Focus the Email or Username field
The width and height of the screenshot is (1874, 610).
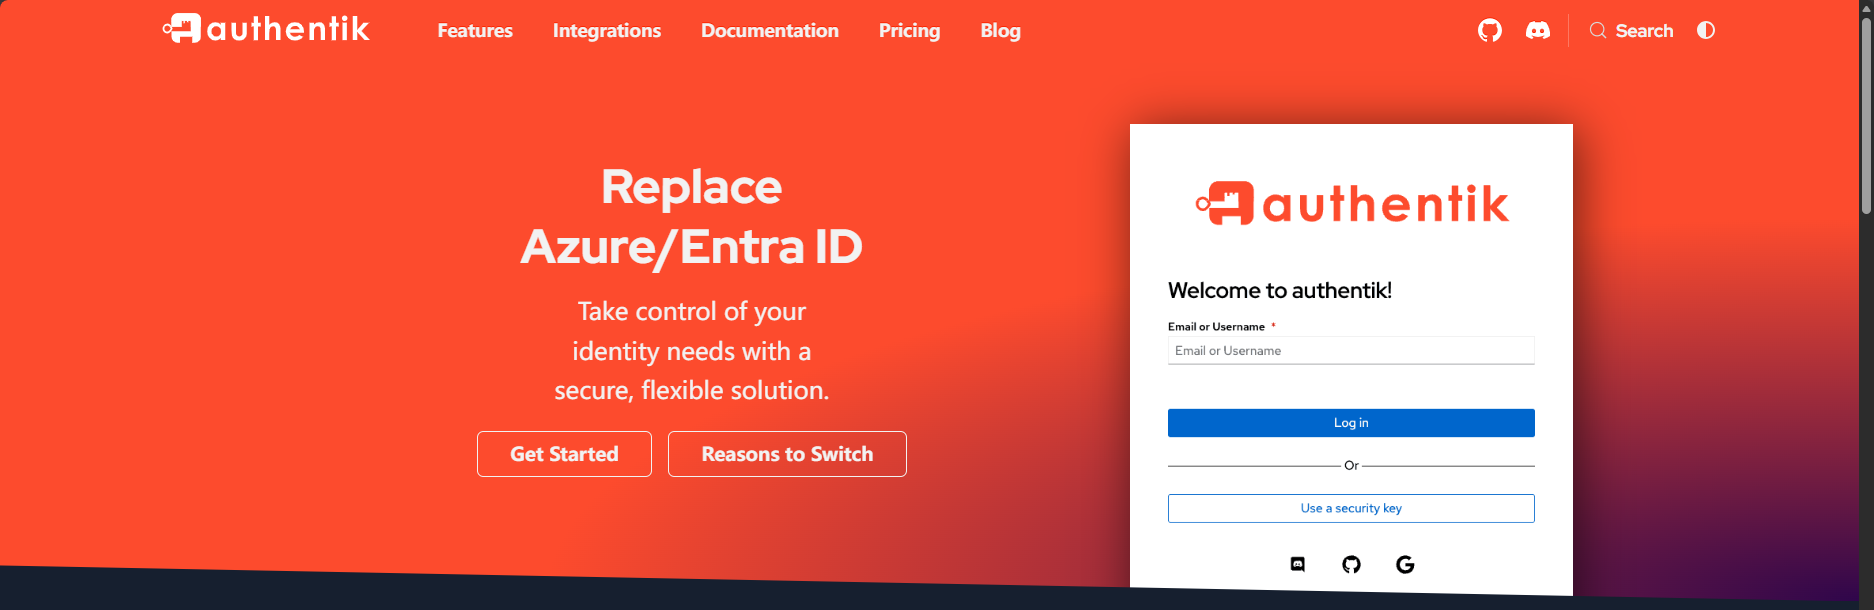(x=1351, y=350)
